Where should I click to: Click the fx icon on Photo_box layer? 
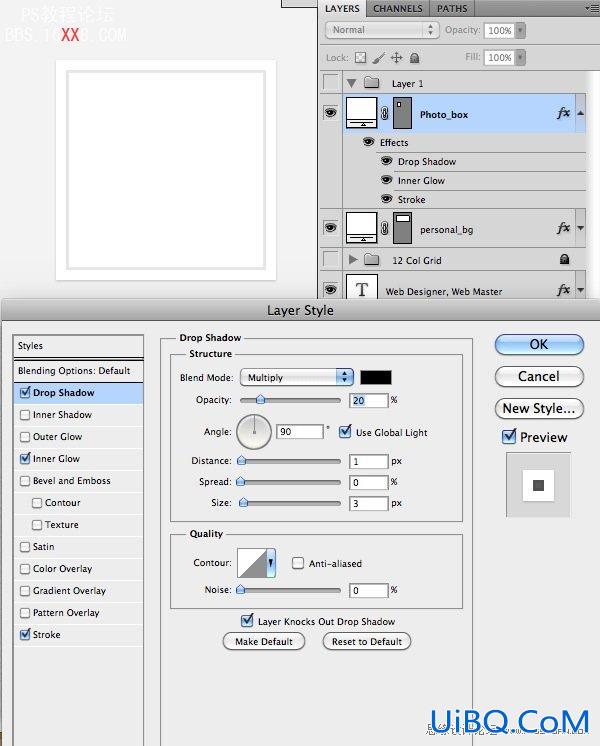tap(563, 113)
